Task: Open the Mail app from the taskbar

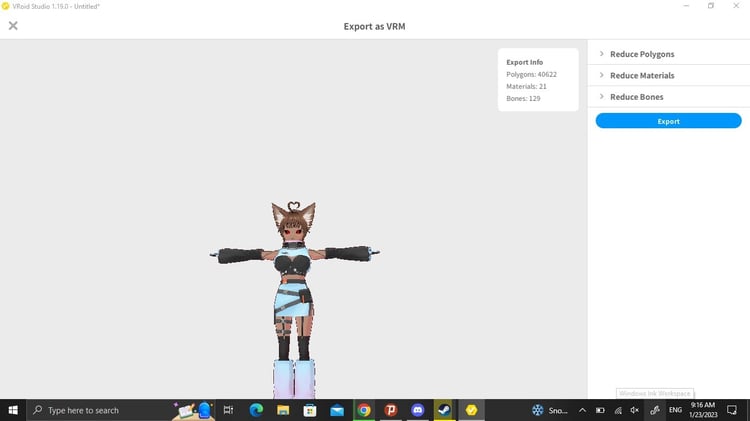Action: [x=337, y=410]
